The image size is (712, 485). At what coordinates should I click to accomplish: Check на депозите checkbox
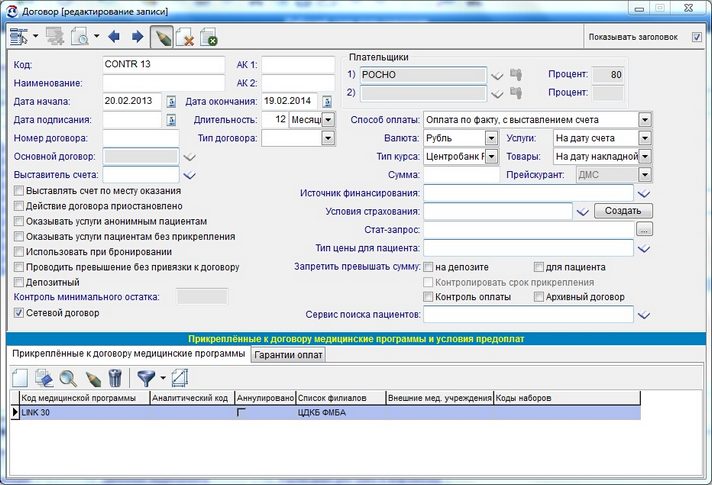click(428, 267)
